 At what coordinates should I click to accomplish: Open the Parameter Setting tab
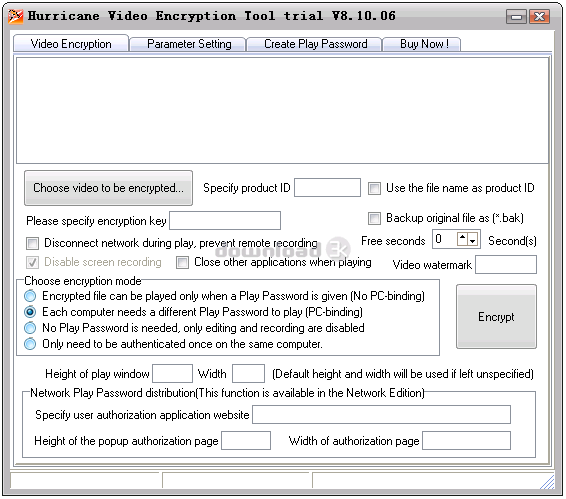188,44
